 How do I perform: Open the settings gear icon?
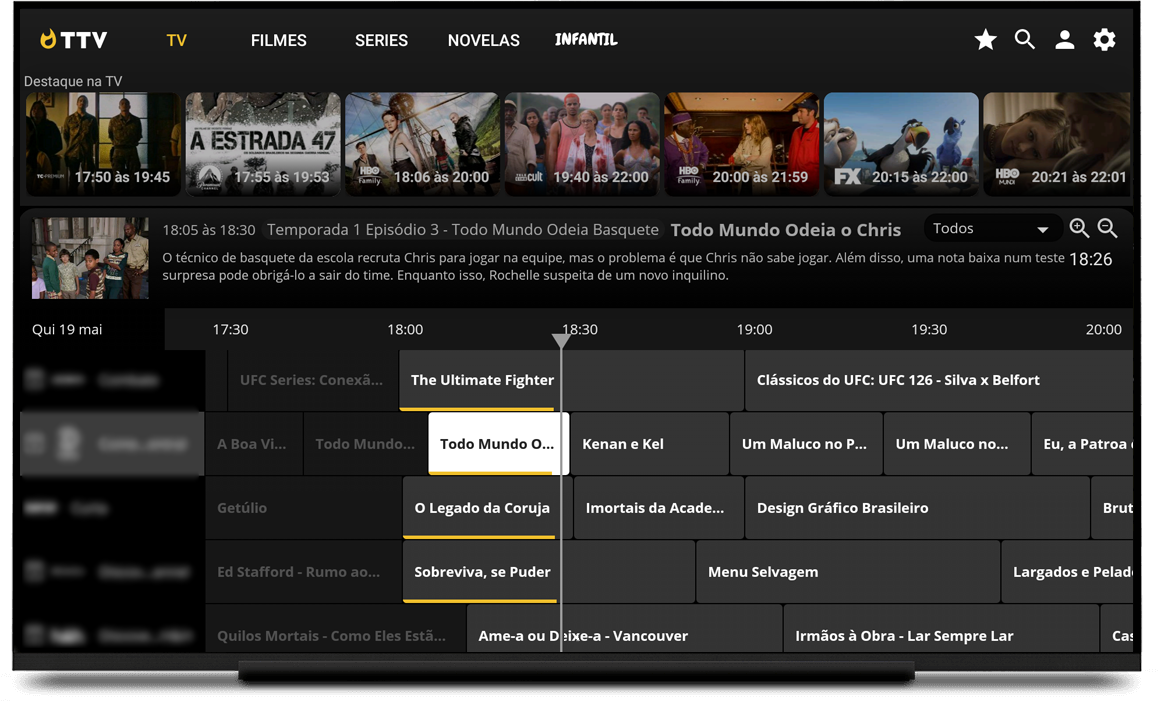(1104, 40)
